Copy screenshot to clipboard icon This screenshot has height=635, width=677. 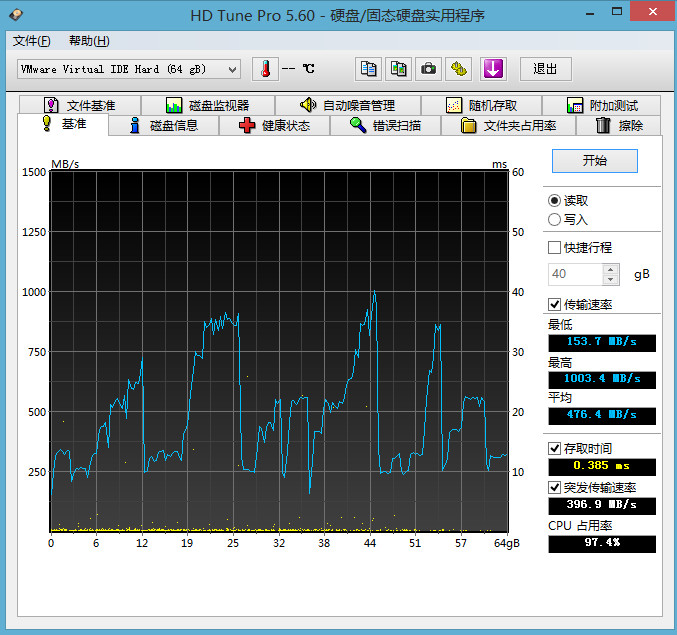pyautogui.click(x=398, y=69)
